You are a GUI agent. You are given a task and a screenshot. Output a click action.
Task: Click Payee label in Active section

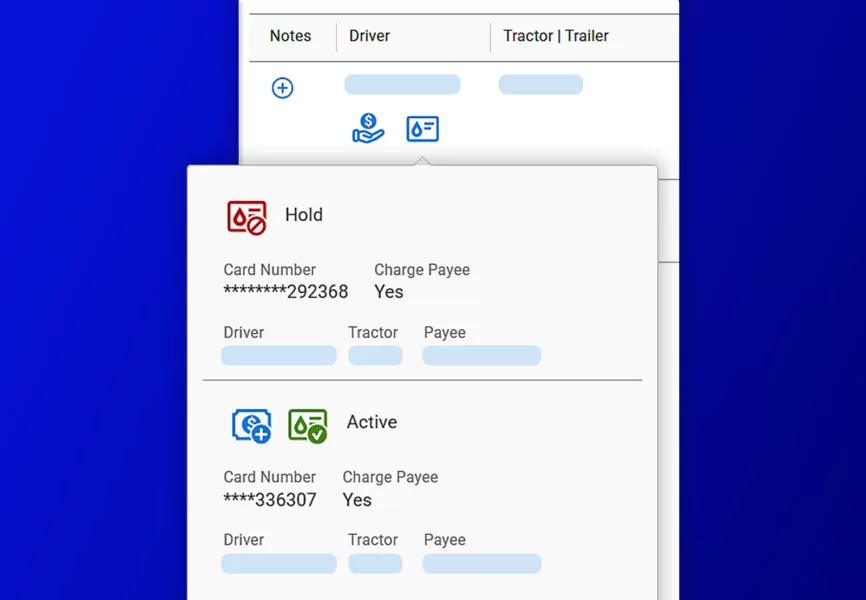445,540
